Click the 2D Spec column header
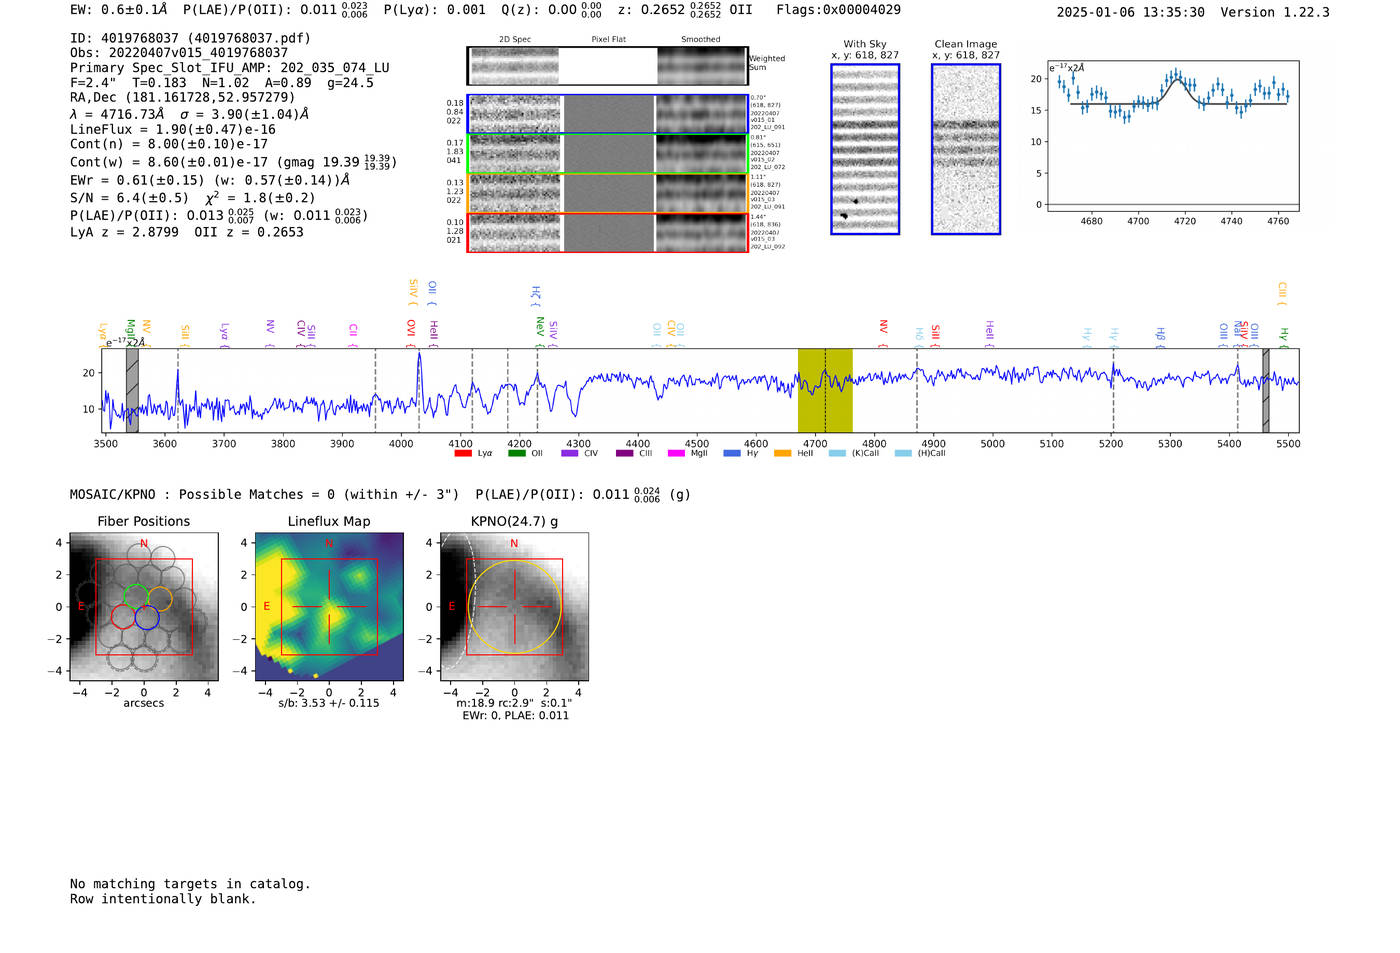Image resolution: width=1400 pixels, height=953 pixels. click(515, 40)
